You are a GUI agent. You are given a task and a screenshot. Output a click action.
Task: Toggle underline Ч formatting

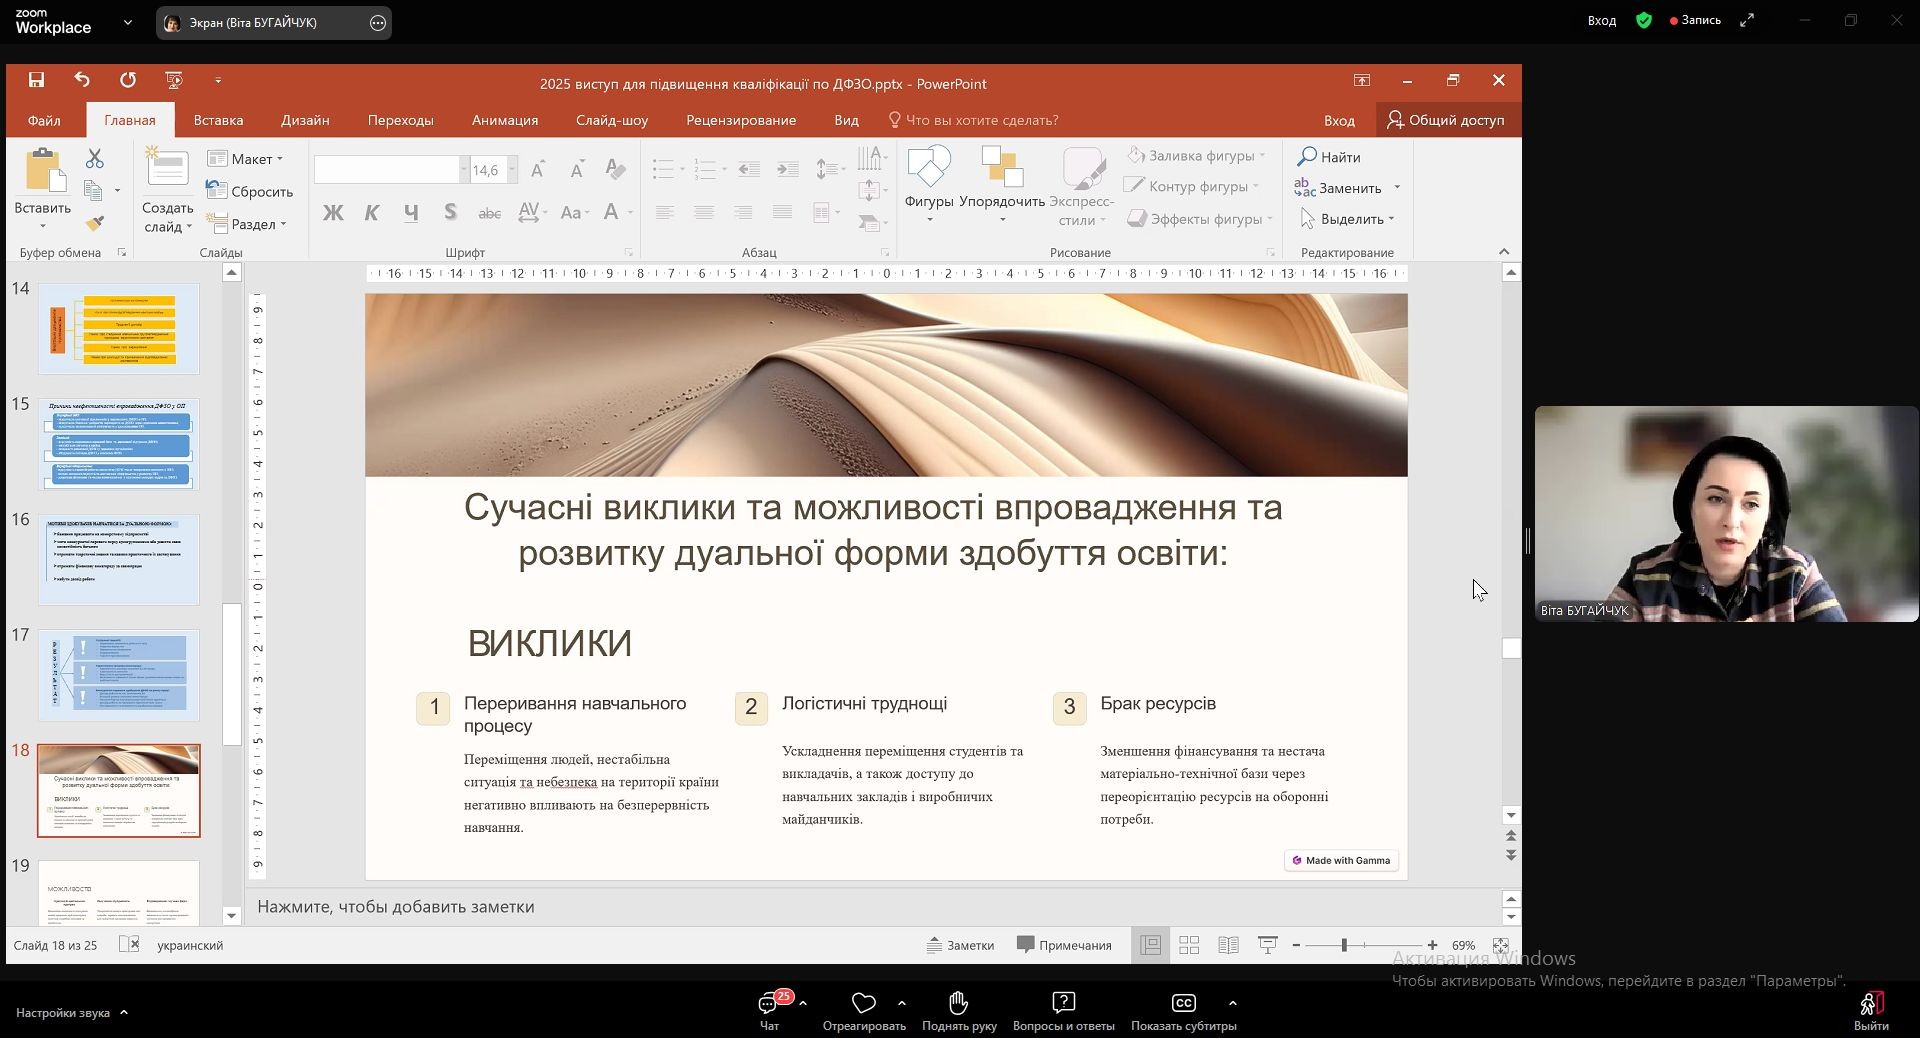411,212
